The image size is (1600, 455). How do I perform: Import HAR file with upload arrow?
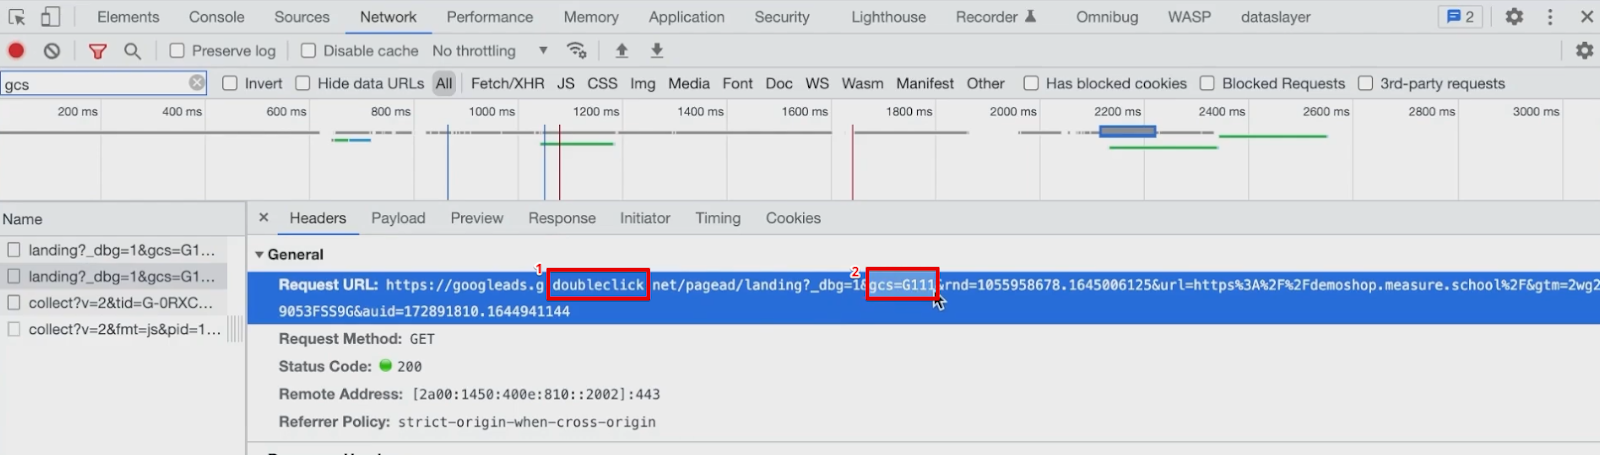tap(621, 51)
